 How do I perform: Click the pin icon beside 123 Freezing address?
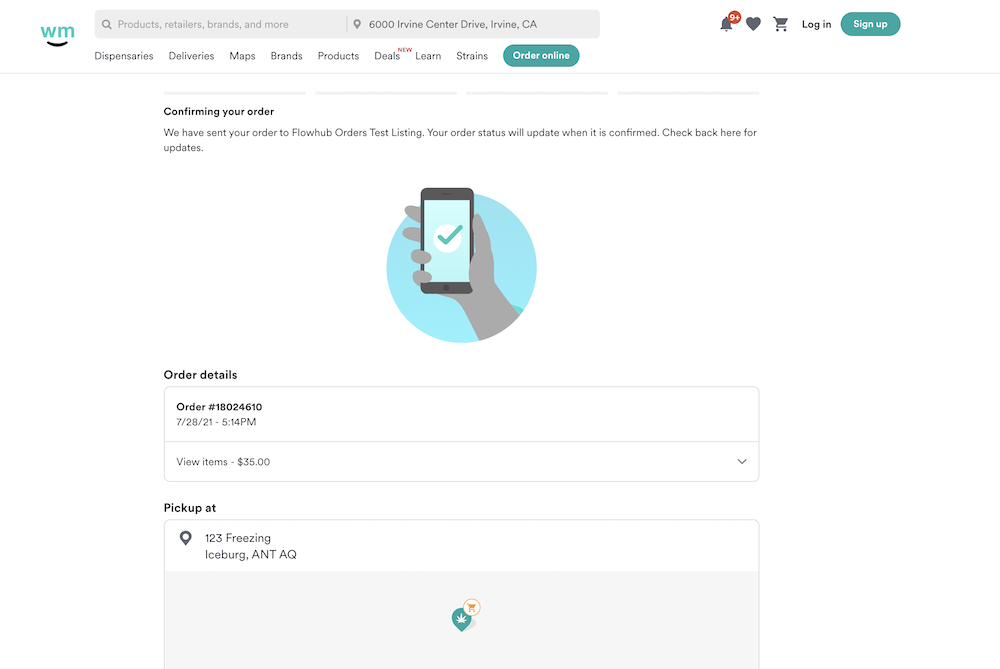tap(186, 538)
